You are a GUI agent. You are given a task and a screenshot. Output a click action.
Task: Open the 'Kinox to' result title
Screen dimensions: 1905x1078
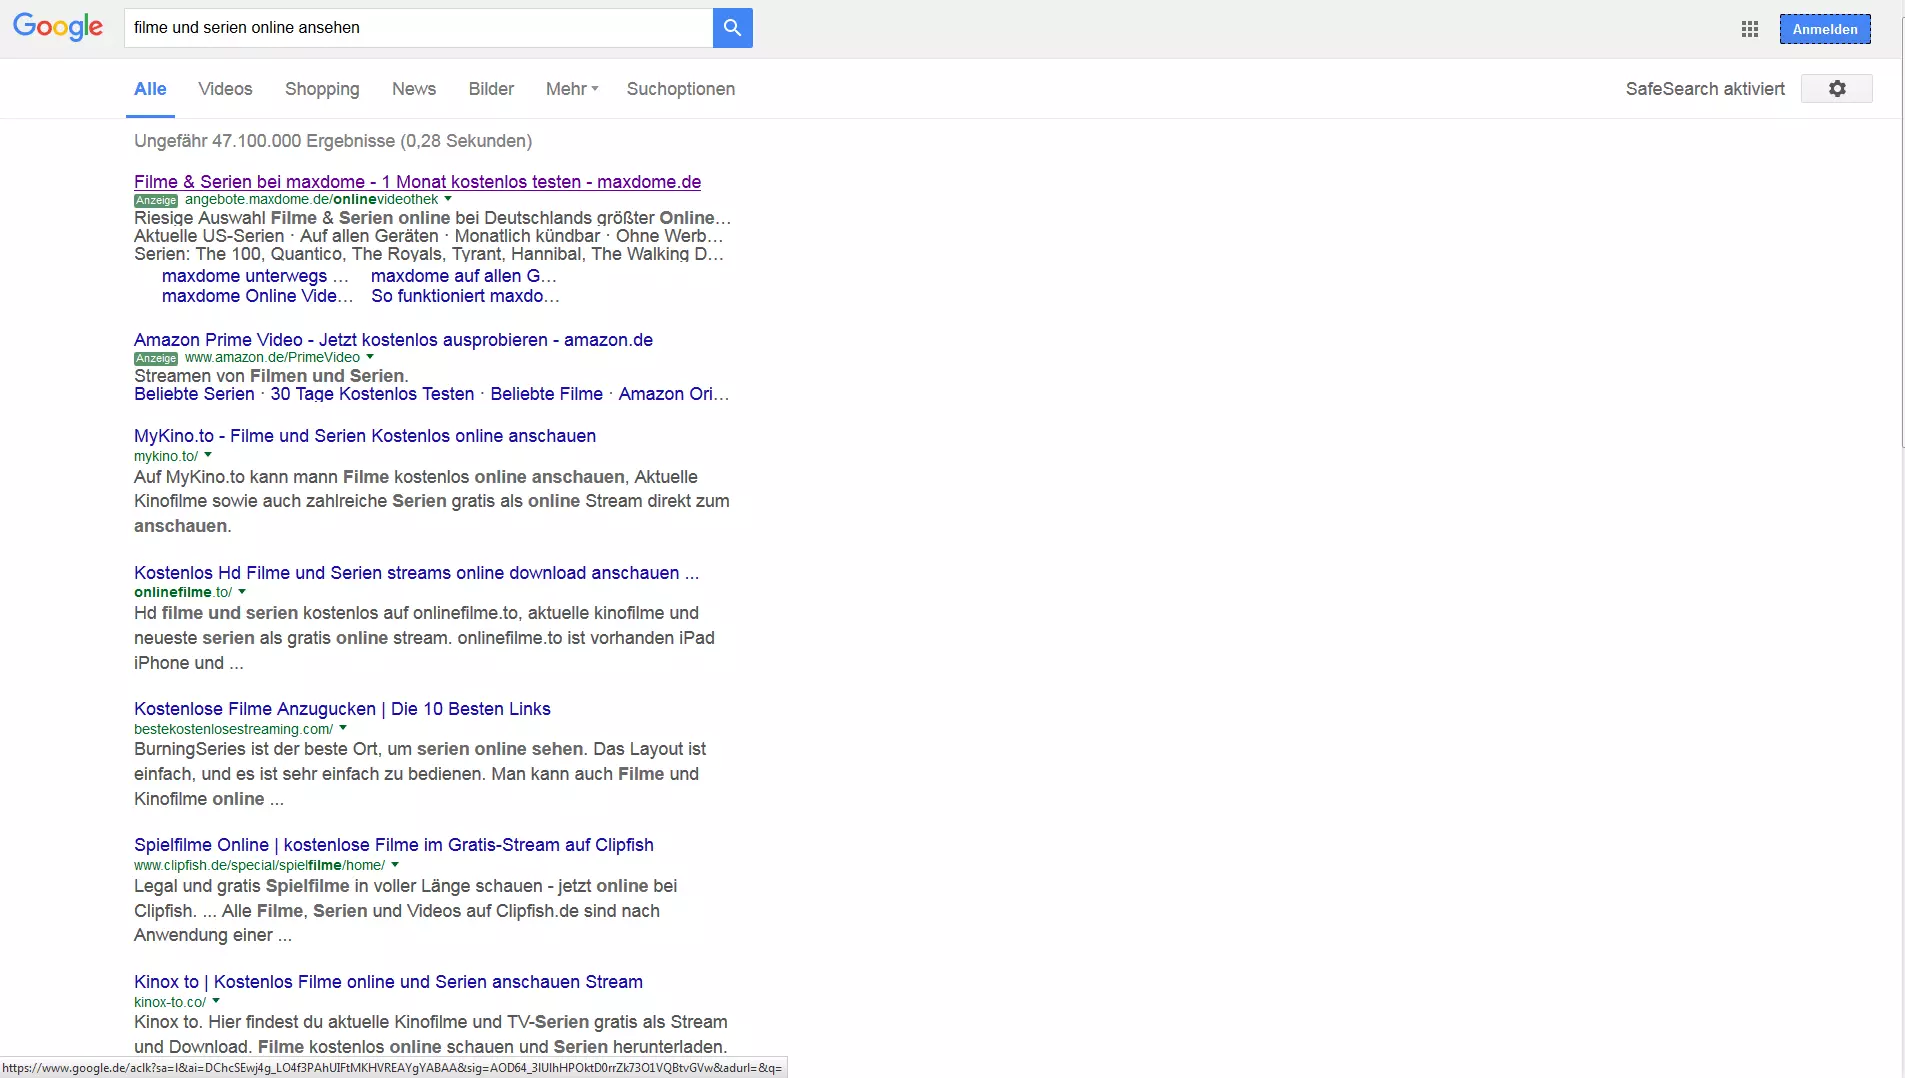pyautogui.click(x=388, y=982)
